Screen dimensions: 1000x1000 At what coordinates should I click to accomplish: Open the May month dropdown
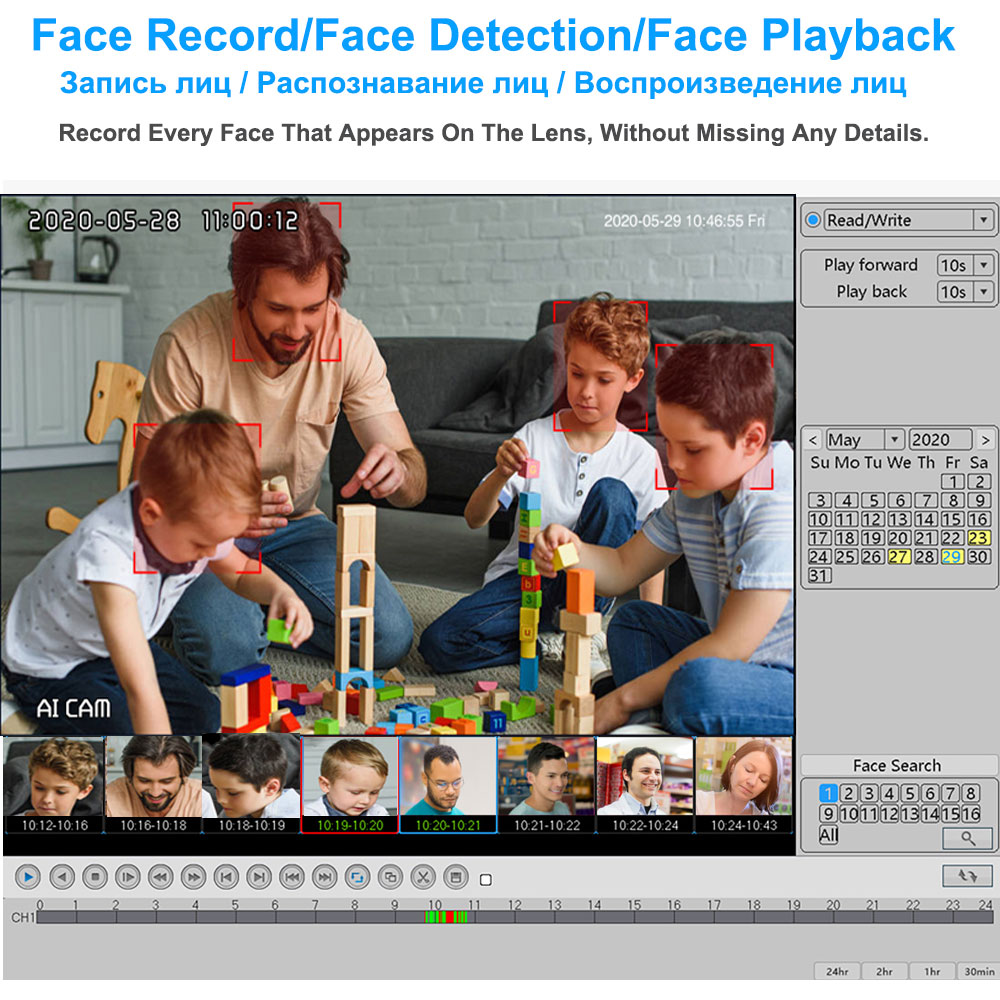(894, 439)
